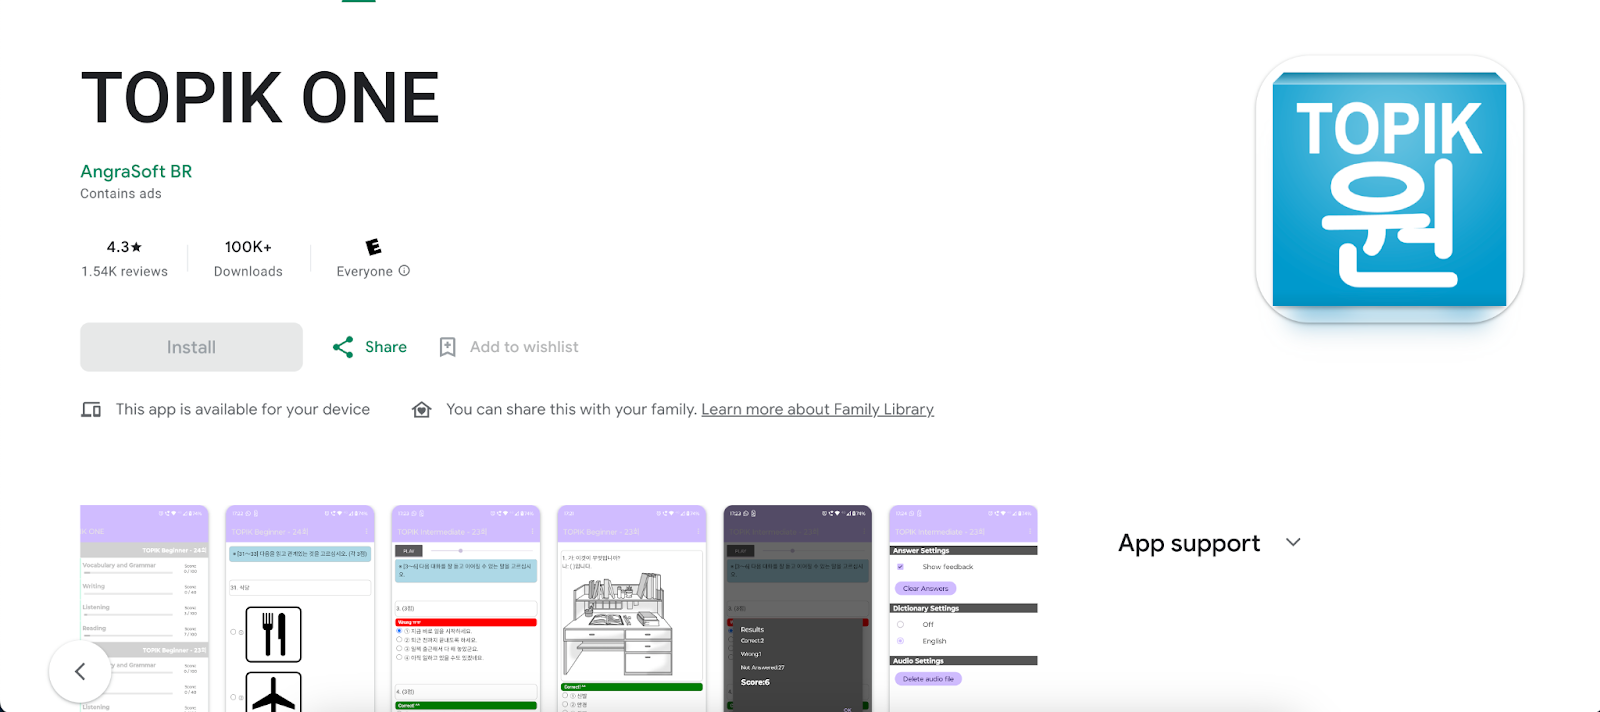The height and width of the screenshot is (712, 1600).
Task: Click the TOPIK ONE title heading
Action: click(260, 98)
